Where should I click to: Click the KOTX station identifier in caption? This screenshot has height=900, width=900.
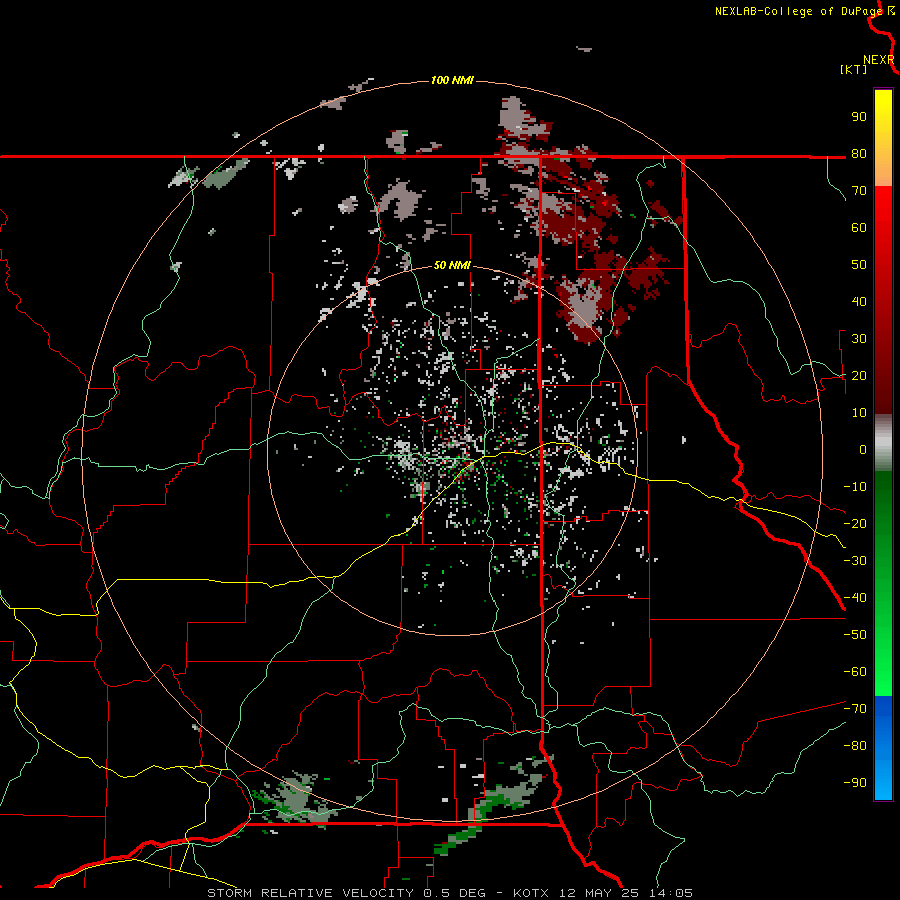click(x=532, y=893)
